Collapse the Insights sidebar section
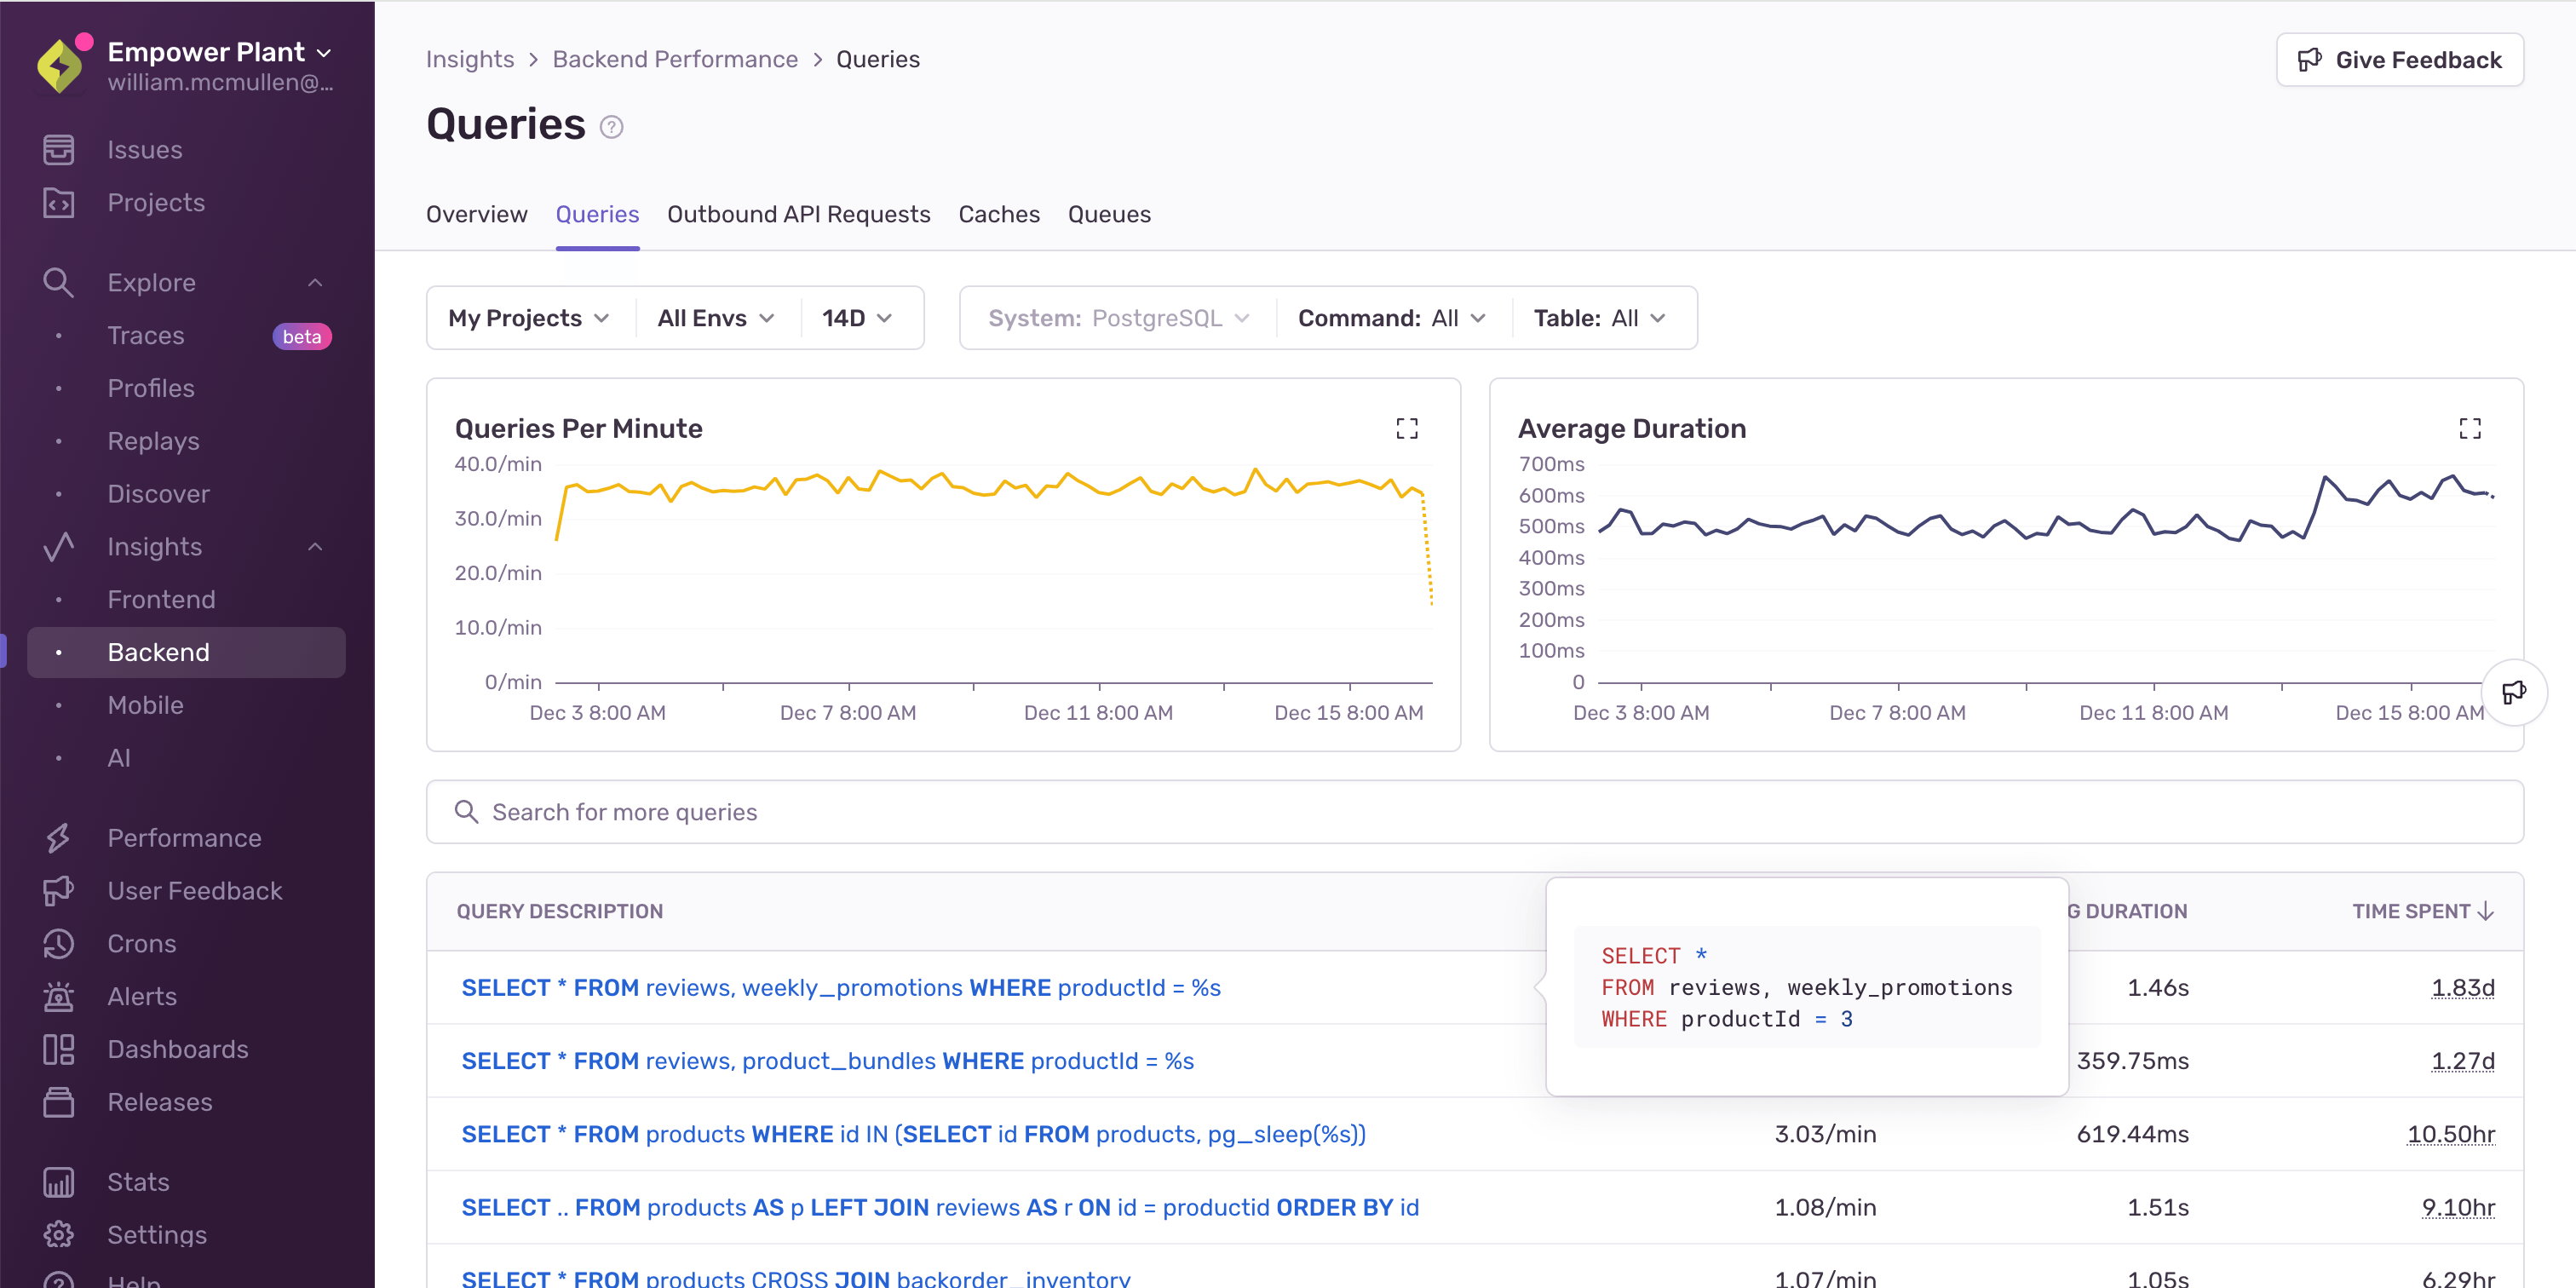This screenshot has height=1288, width=2576. [314, 547]
